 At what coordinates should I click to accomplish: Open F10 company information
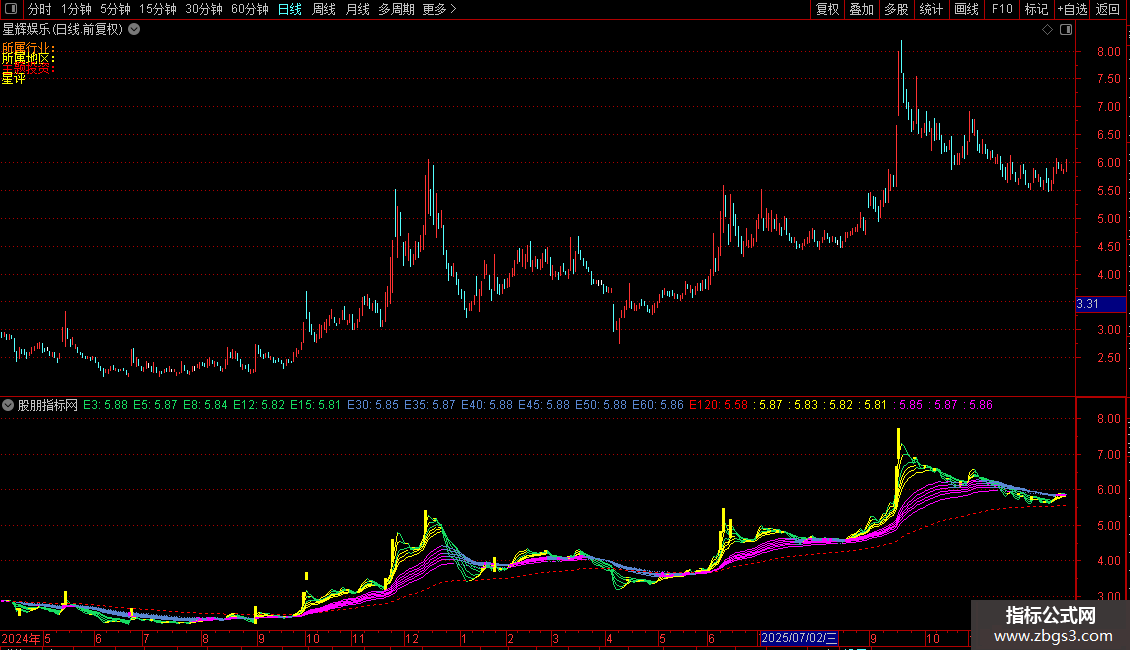[x=1002, y=9]
